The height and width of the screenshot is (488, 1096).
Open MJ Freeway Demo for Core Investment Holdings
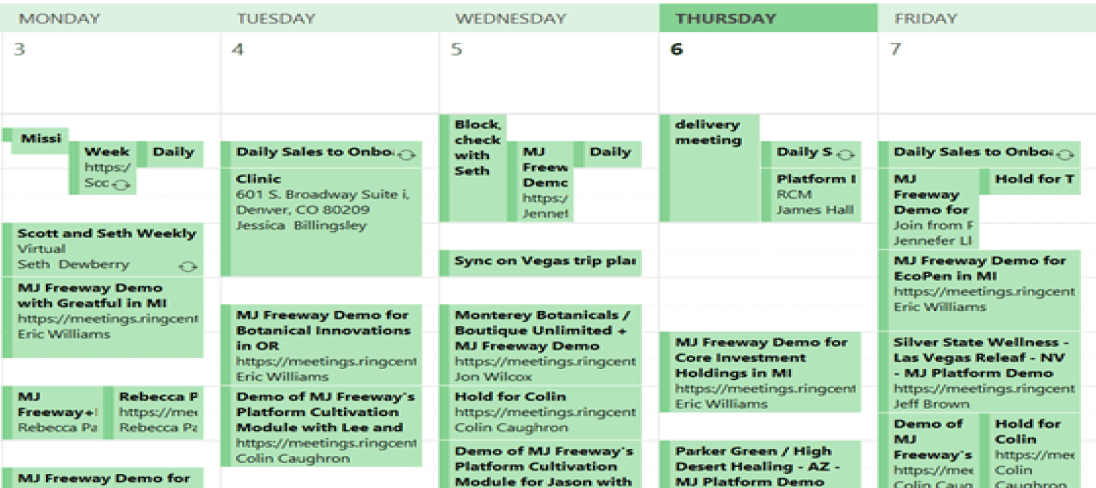point(760,372)
